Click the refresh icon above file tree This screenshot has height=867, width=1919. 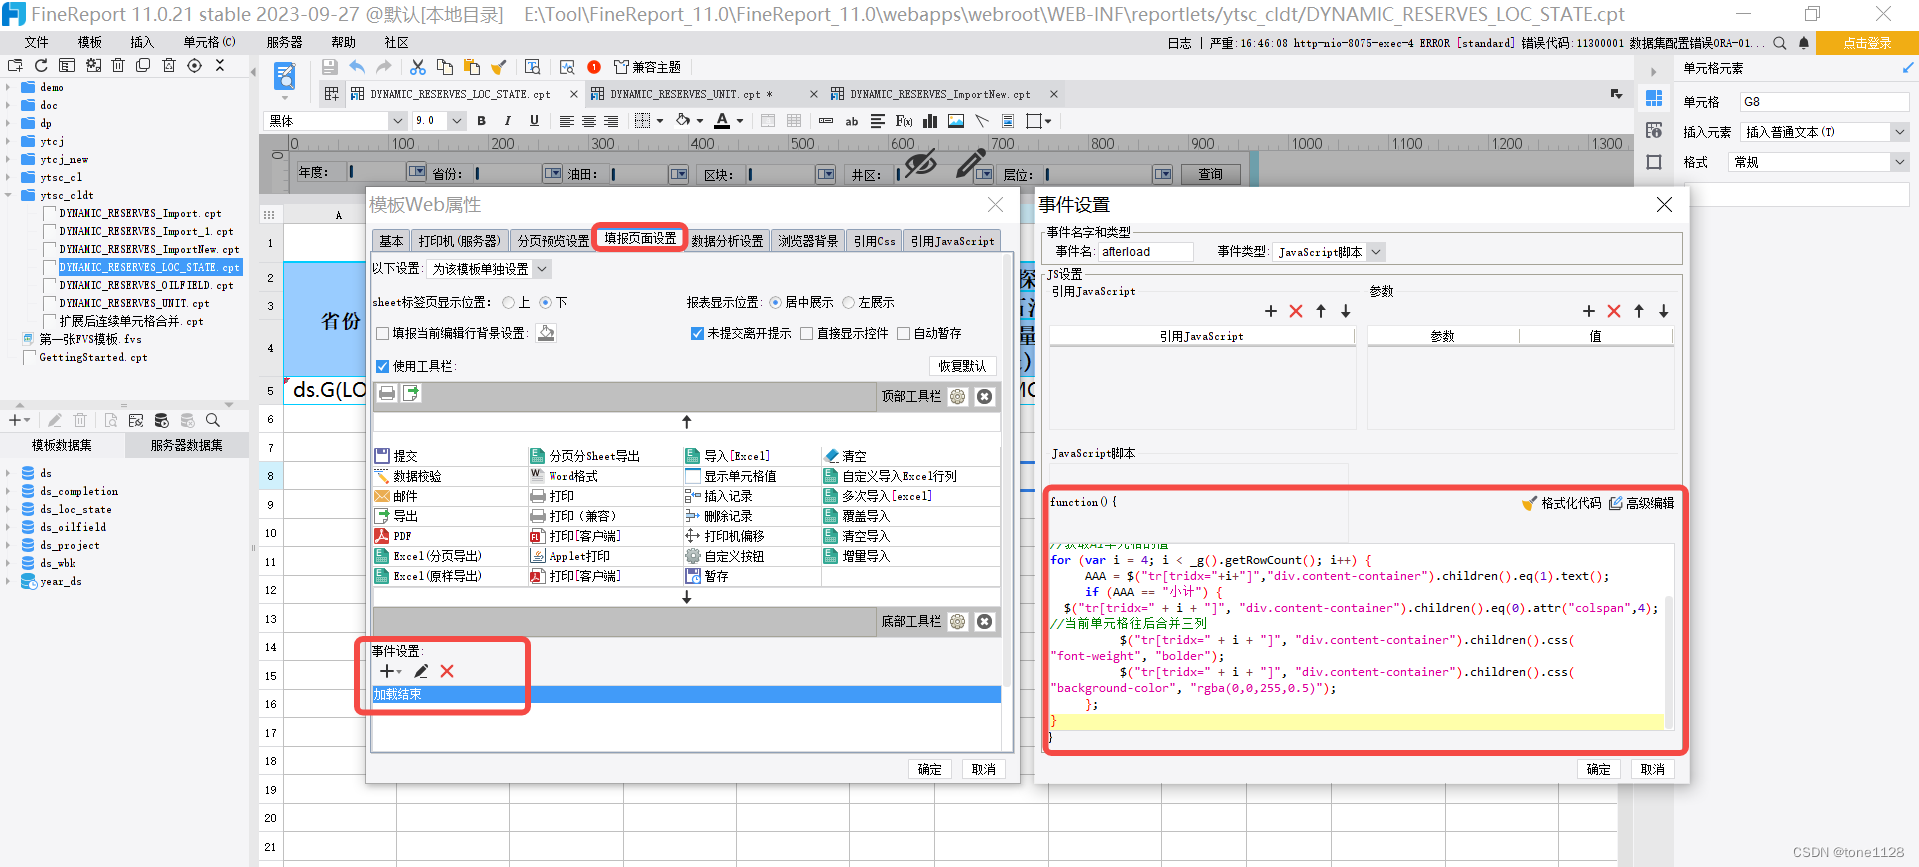[41, 65]
